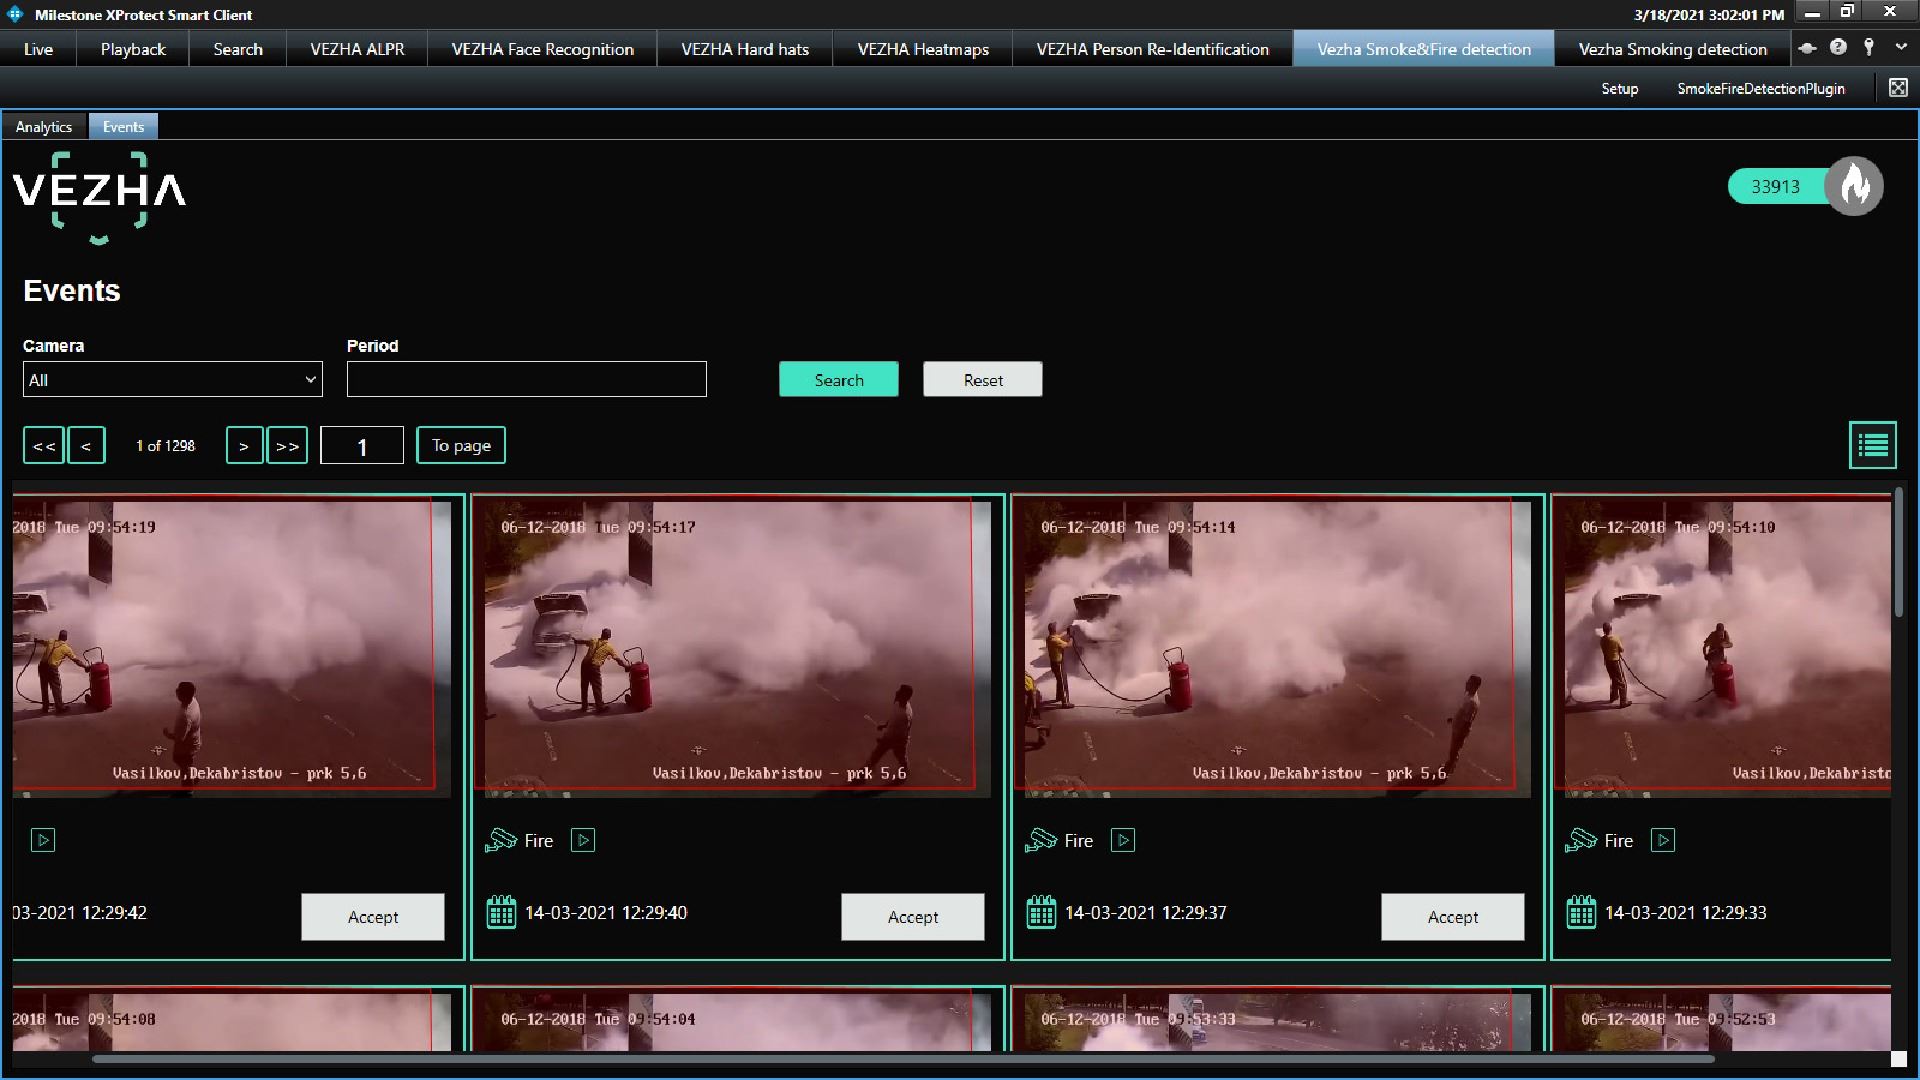Open thumbnail stamped 09:54:10
Image resolution: width=1920 pixels, height=1080 pixels.
1727,649
